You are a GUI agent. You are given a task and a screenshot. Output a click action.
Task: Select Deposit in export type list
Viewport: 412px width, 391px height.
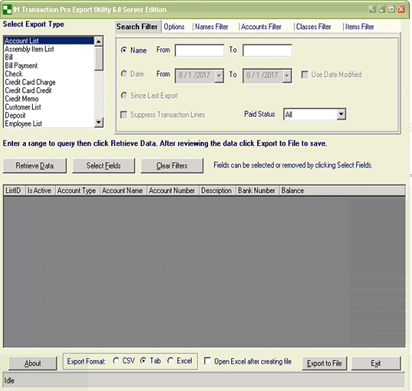pyautogui.click(x=49, y=115)
